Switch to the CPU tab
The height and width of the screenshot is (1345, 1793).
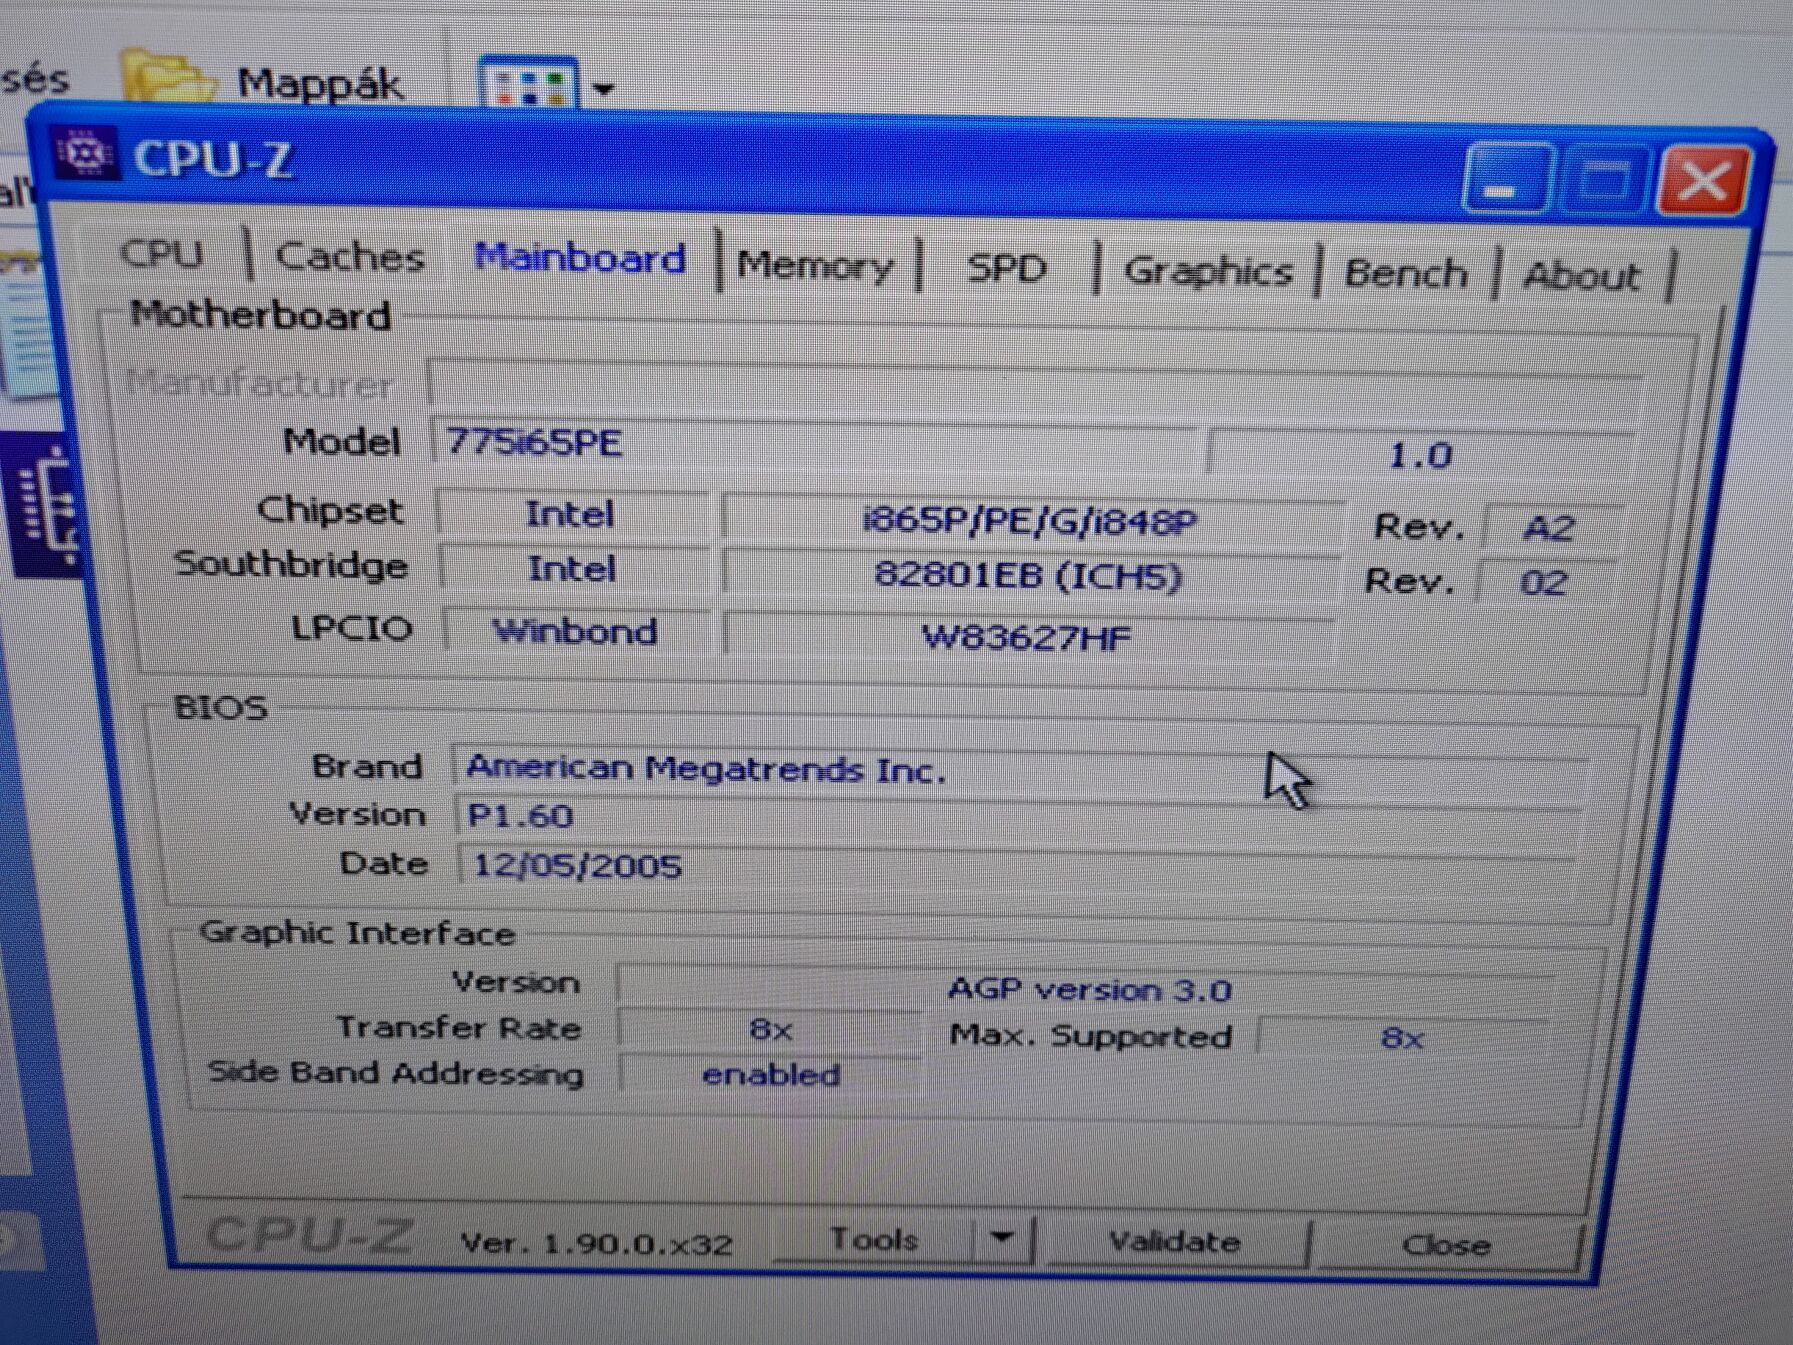[161, 254]
